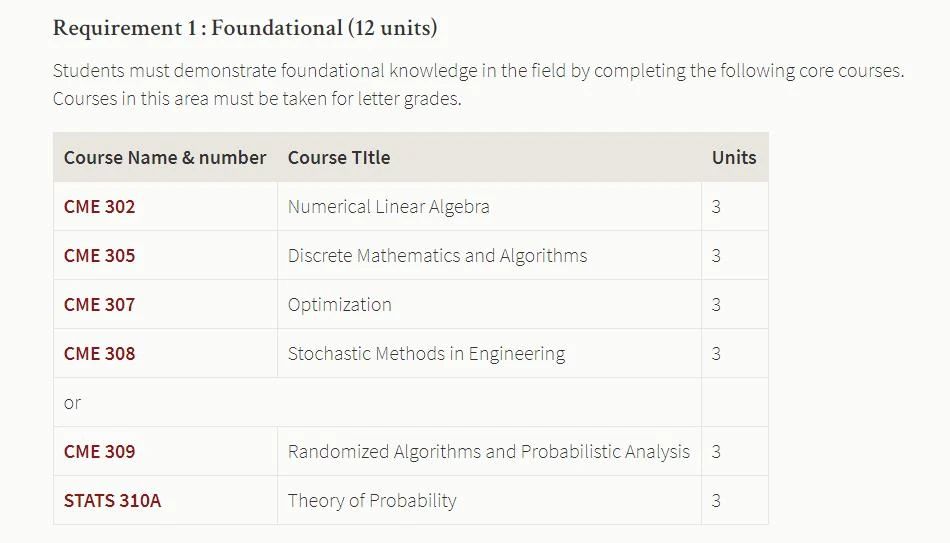Click the Course Title column header
This screenshot has width=950, height=543.
339,158
